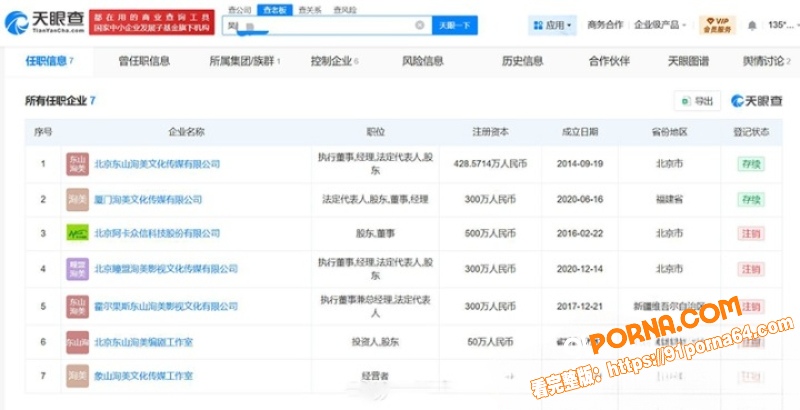Open company link 霍尔果斯东山淘美影视文化有限公司

point(166,306)
